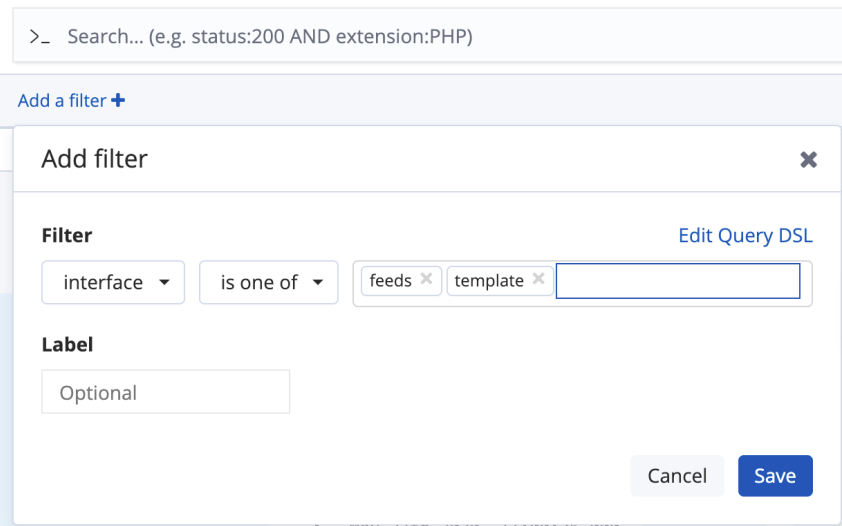This screenshot has width=842, height=526.
Task: Click the 'Add filter' dialog title
Action: [94, 158]
